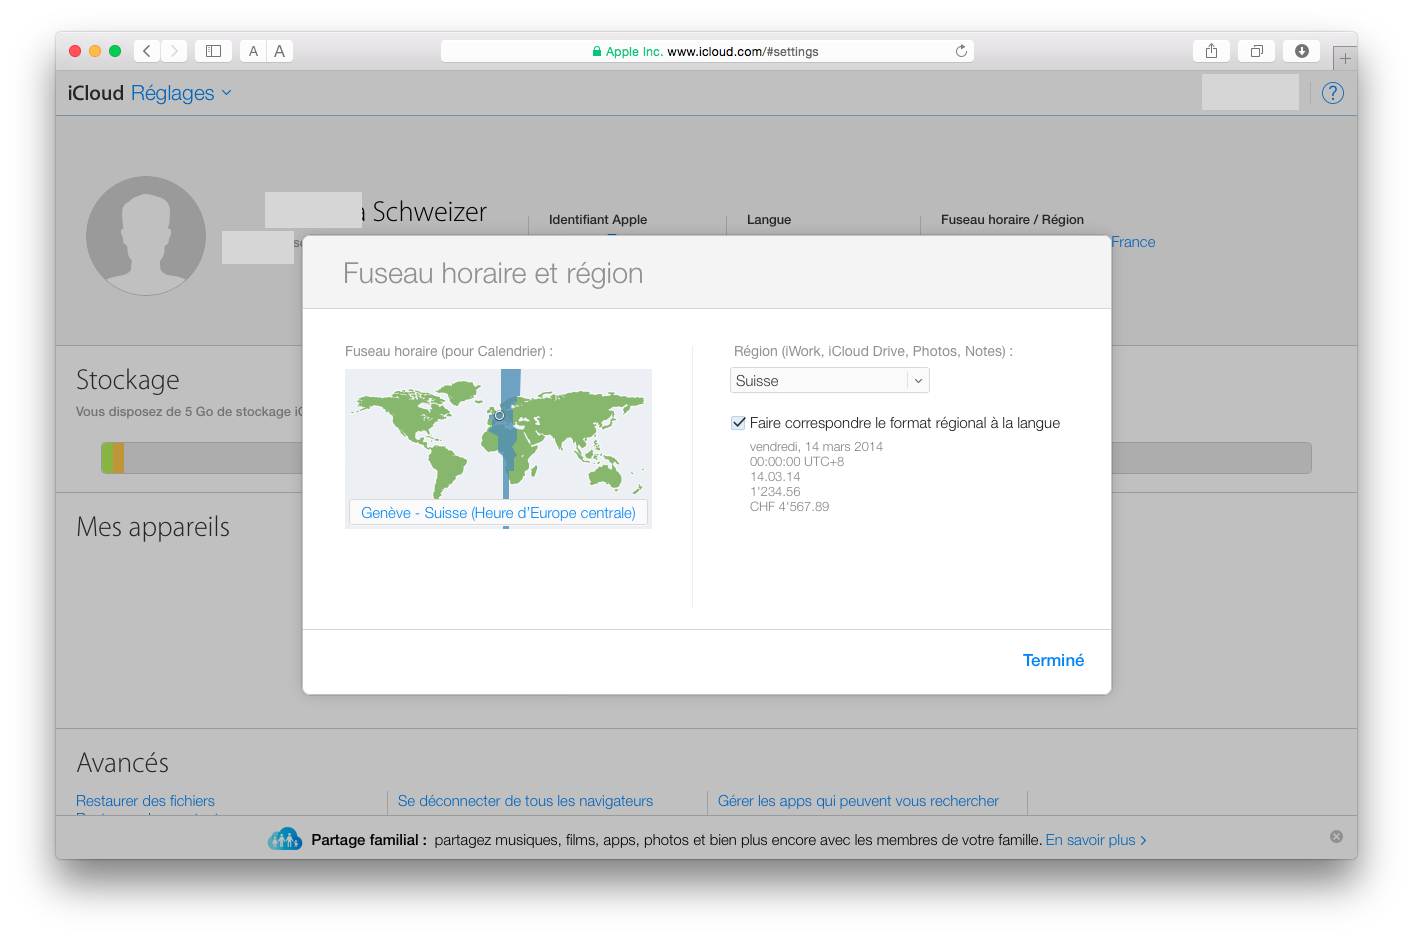Add a new tab with plus button
The height and width of the screenshot is (939, 1413).
click(1344, 59)
